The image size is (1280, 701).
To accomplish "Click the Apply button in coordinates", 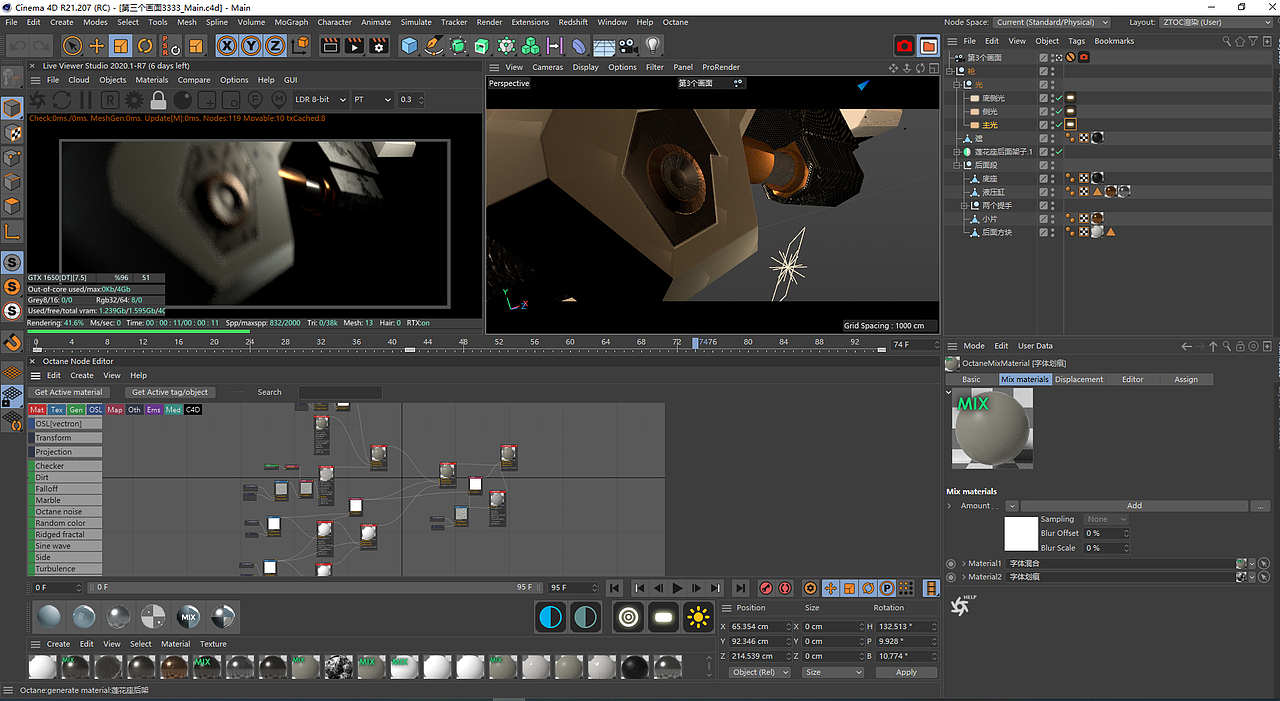I will [x=906, y=672].
